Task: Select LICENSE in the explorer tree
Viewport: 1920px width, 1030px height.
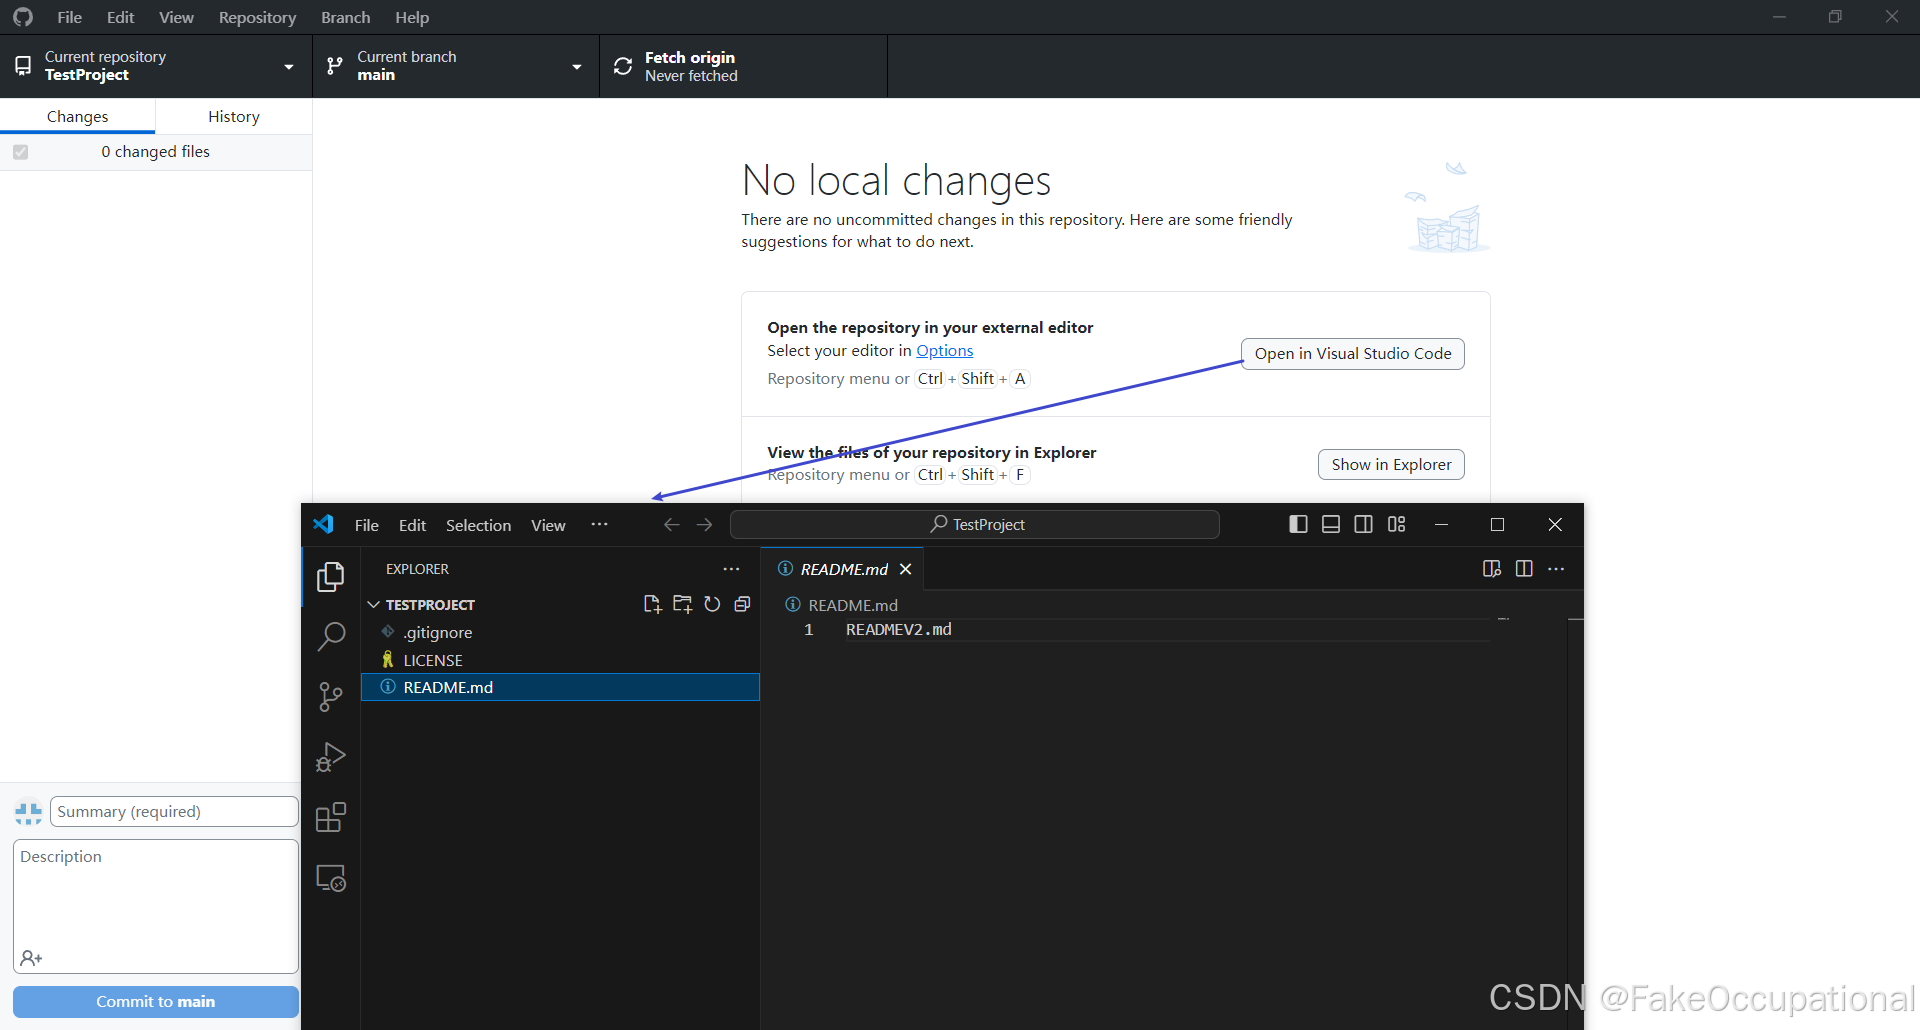Action: pyautogui.click(x=560, y=660)
